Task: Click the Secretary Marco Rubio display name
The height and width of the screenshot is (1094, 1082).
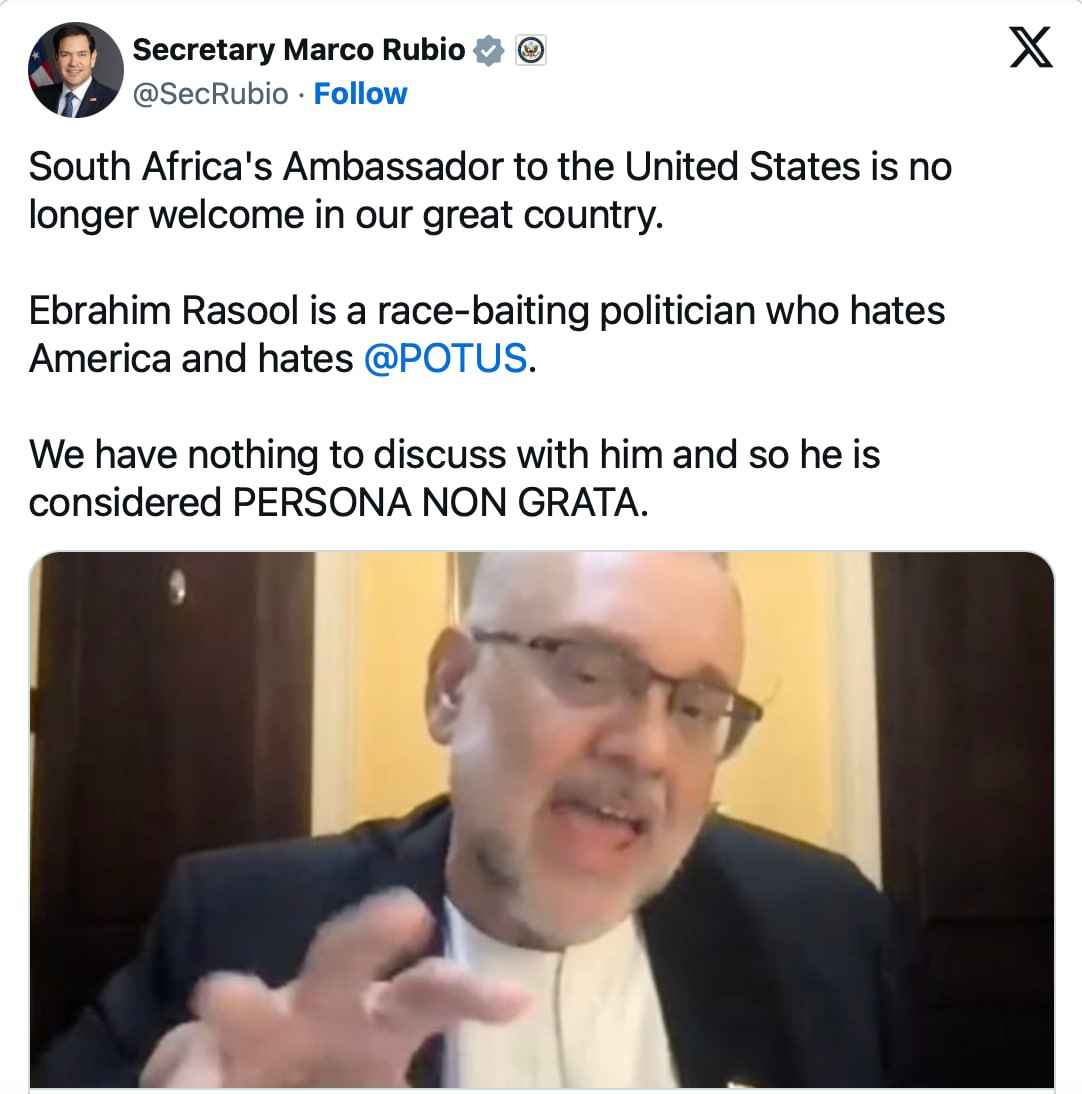Action: [x=299, y=50]
